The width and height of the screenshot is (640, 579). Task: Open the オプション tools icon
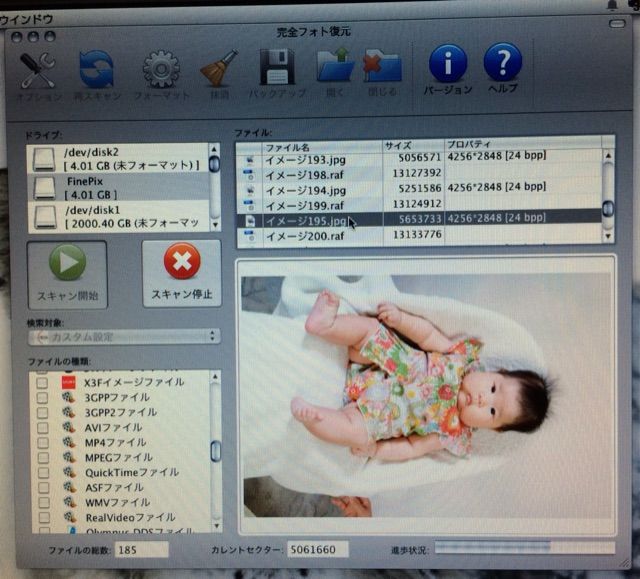click(38, 70)
